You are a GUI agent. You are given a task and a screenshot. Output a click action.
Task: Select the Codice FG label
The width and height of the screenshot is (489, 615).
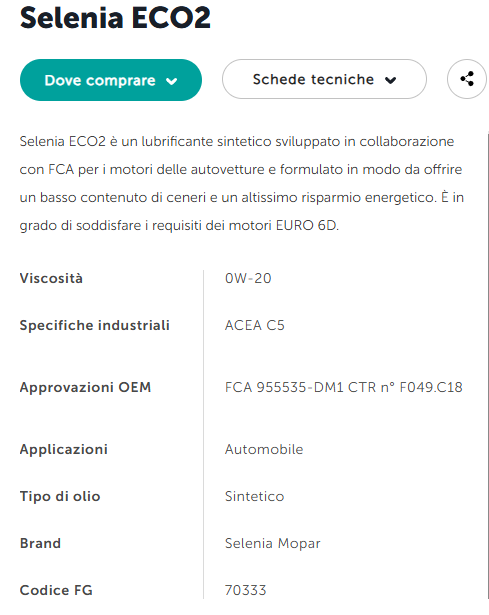click(56, 590)
